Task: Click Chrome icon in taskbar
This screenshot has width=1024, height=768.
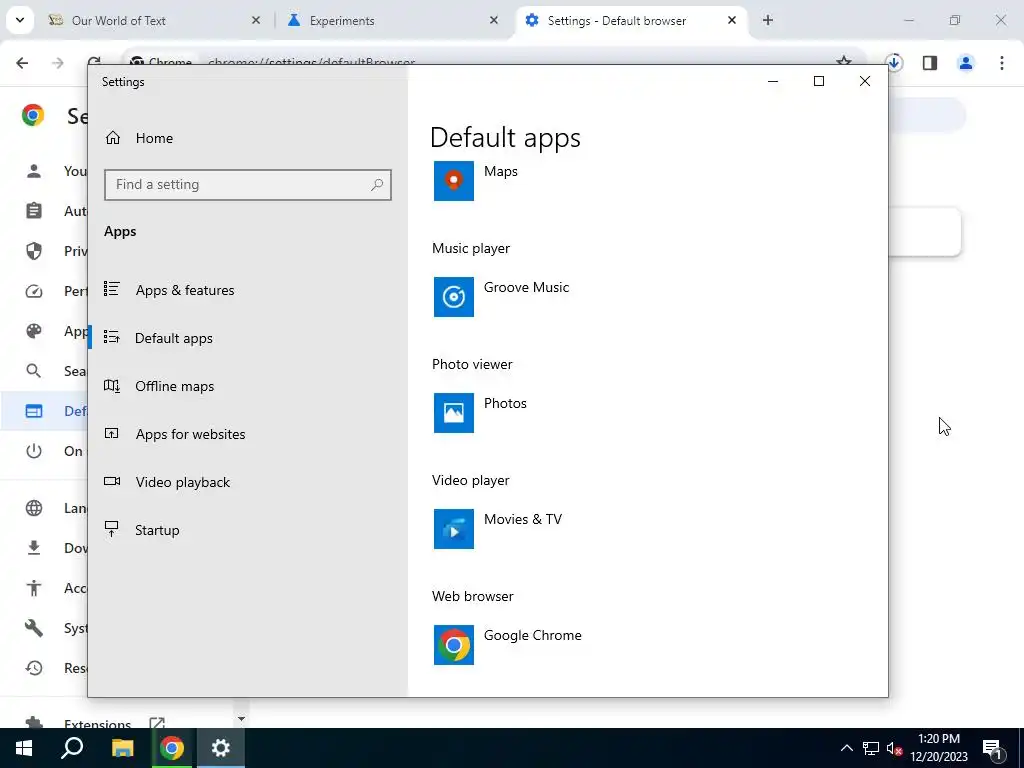Action: point(172,748)
